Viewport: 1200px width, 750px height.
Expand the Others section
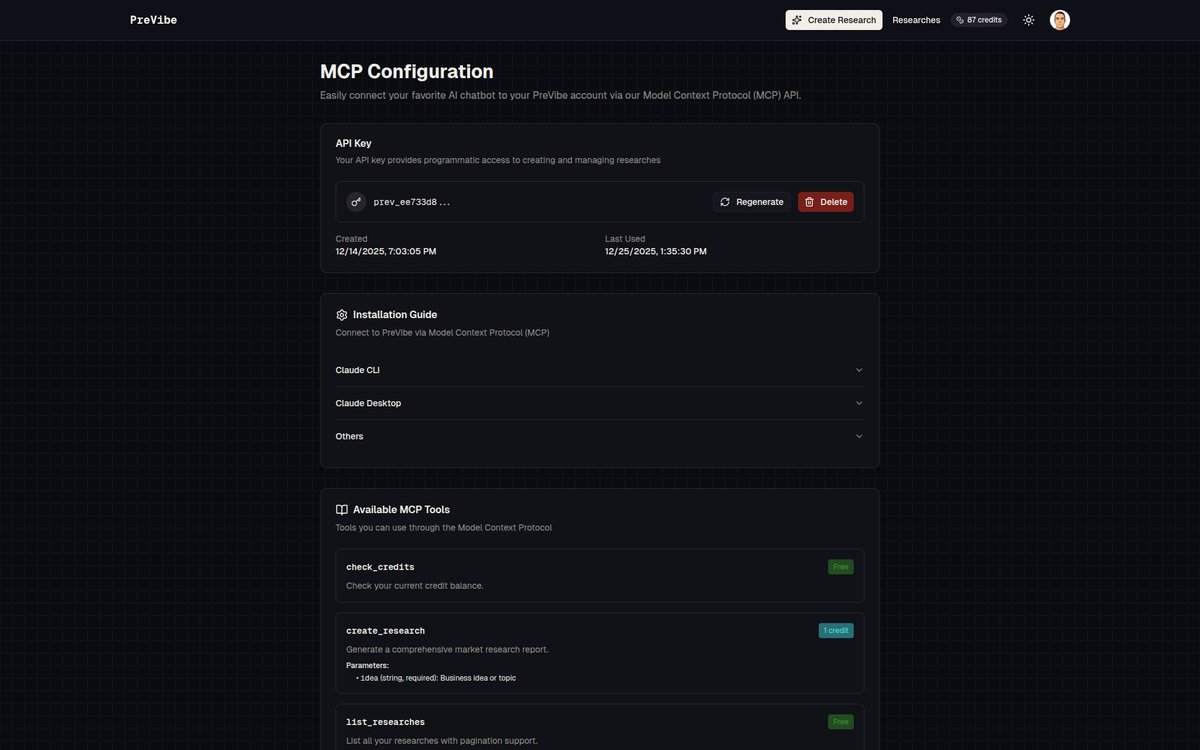coord(600,436)
